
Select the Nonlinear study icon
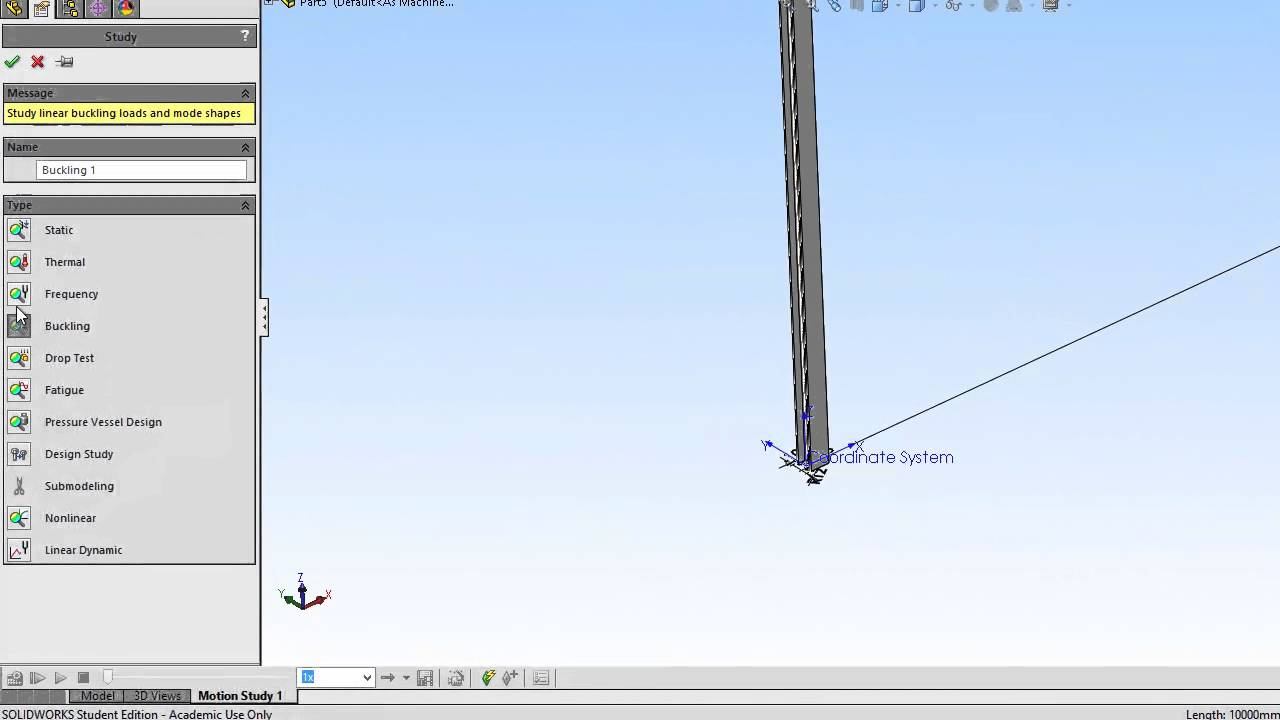(19, 518)
